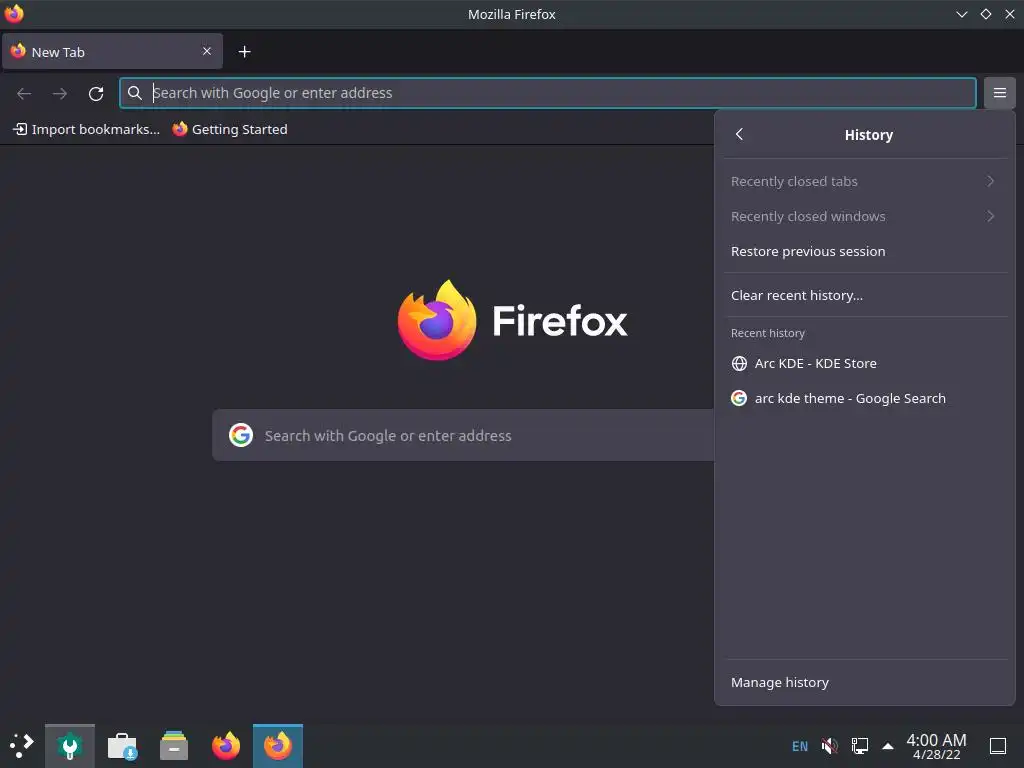Click the forward navigation arrow
The image size is (1024, 768).
pyautogui.click(x=60, y=93)
